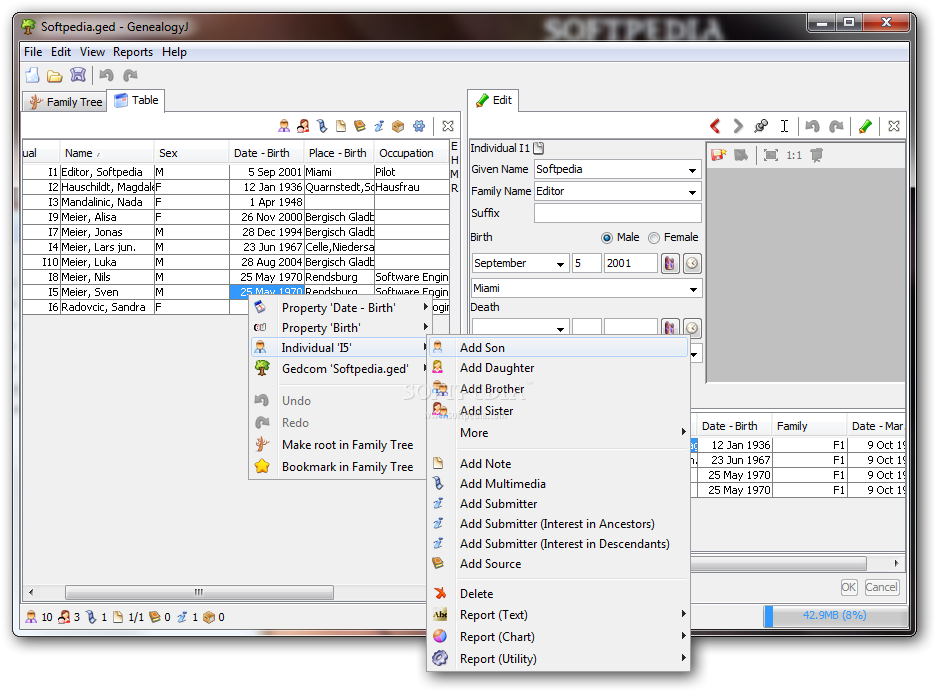
Task: Open the Given Name dropdown
Action: pos(692,170)
